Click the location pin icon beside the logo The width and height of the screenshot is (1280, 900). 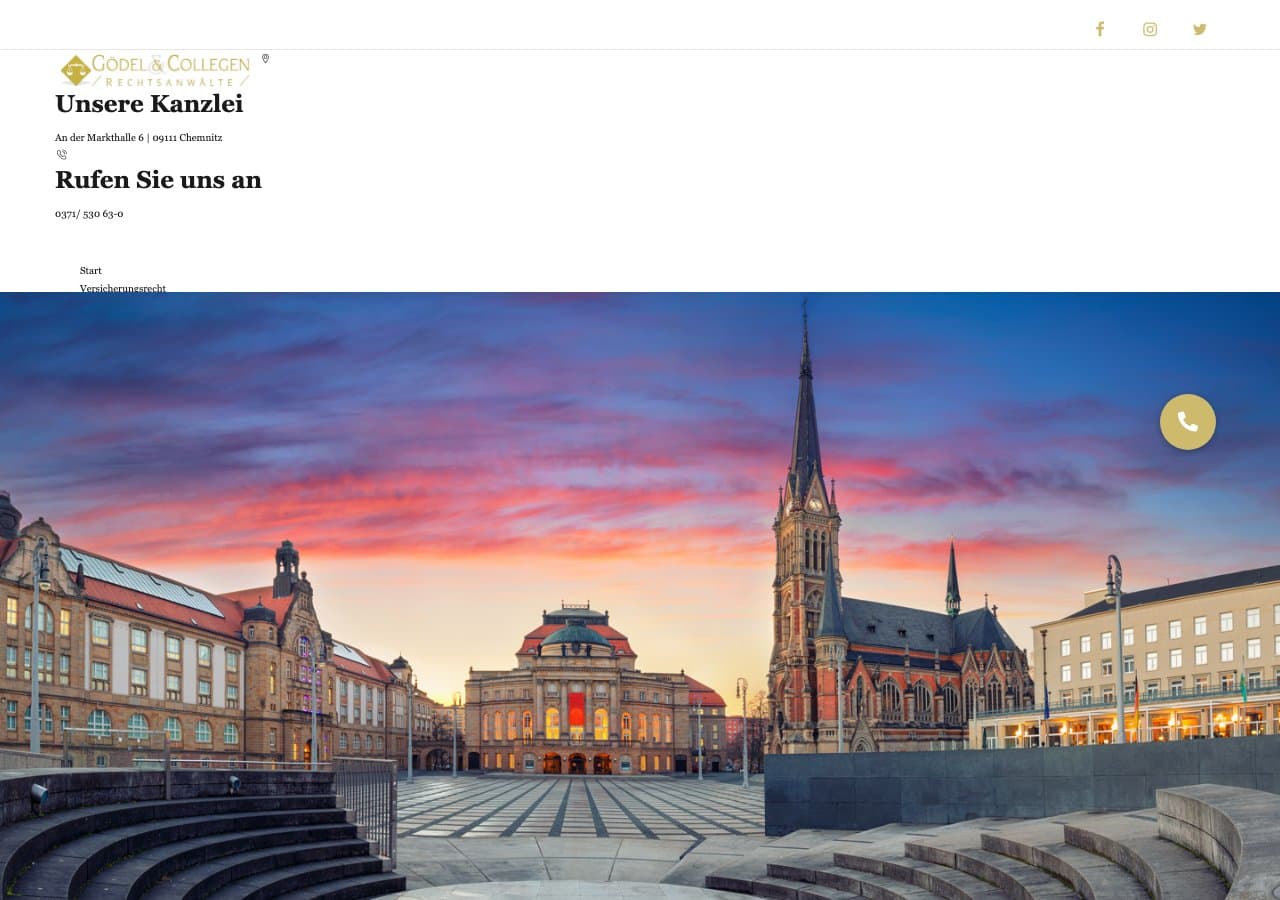(x=265, y=59)
